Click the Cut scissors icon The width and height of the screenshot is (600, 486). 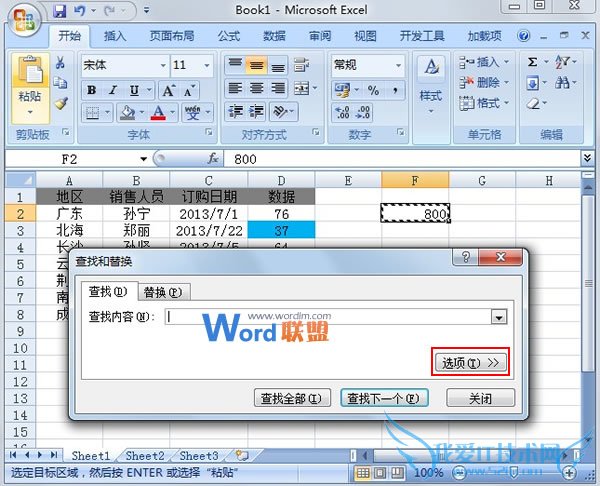coord(60,63)
